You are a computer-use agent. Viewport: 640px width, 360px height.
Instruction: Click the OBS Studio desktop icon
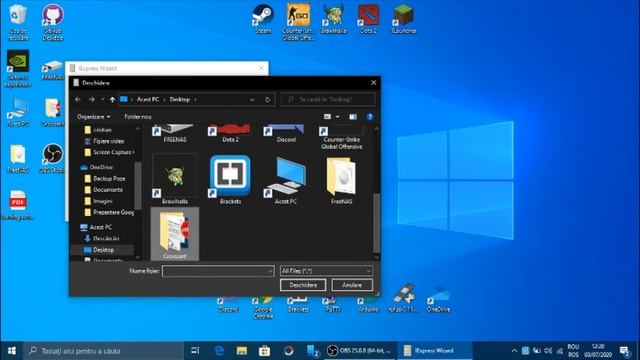point(53,158)
